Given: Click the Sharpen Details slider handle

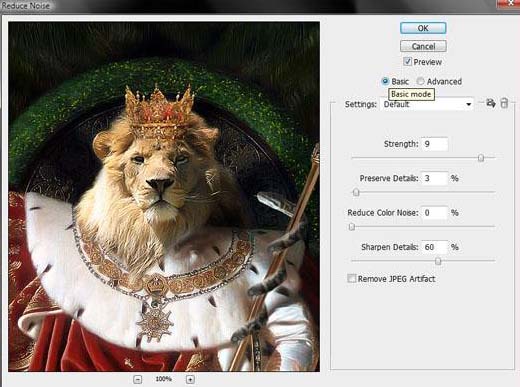Looking at the screenshot, I should (438, 261).
